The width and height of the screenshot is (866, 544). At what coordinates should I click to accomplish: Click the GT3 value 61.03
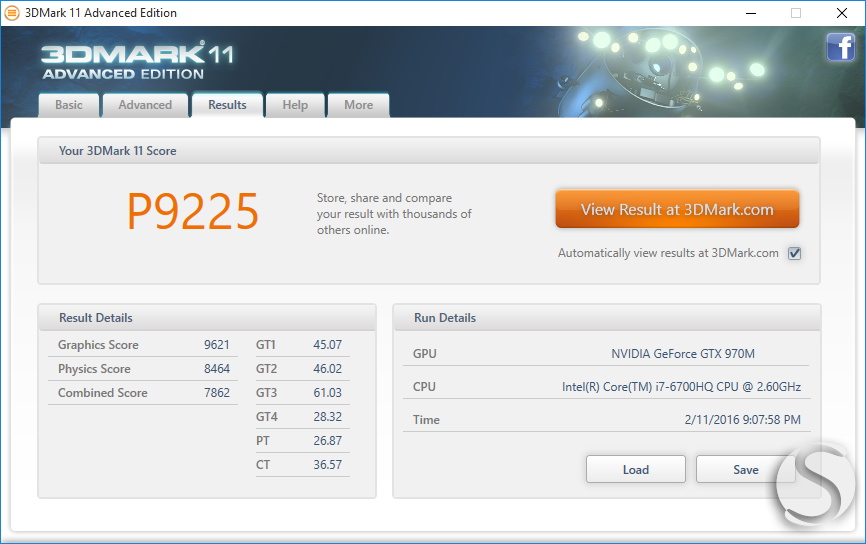click(328, 393)
